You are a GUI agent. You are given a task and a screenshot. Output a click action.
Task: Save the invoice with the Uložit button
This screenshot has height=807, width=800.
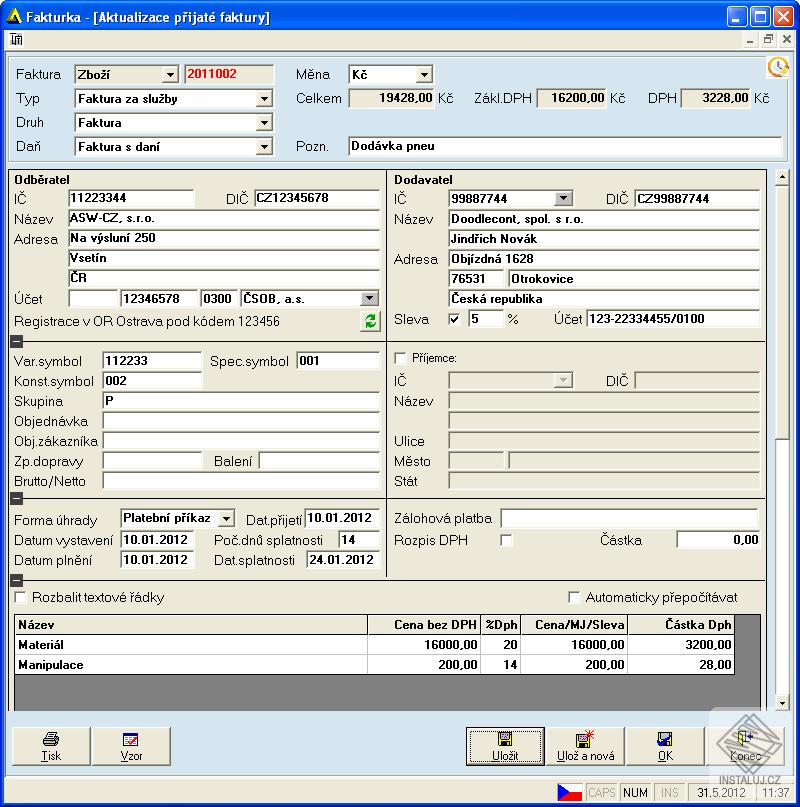click(x=505, y=746)
